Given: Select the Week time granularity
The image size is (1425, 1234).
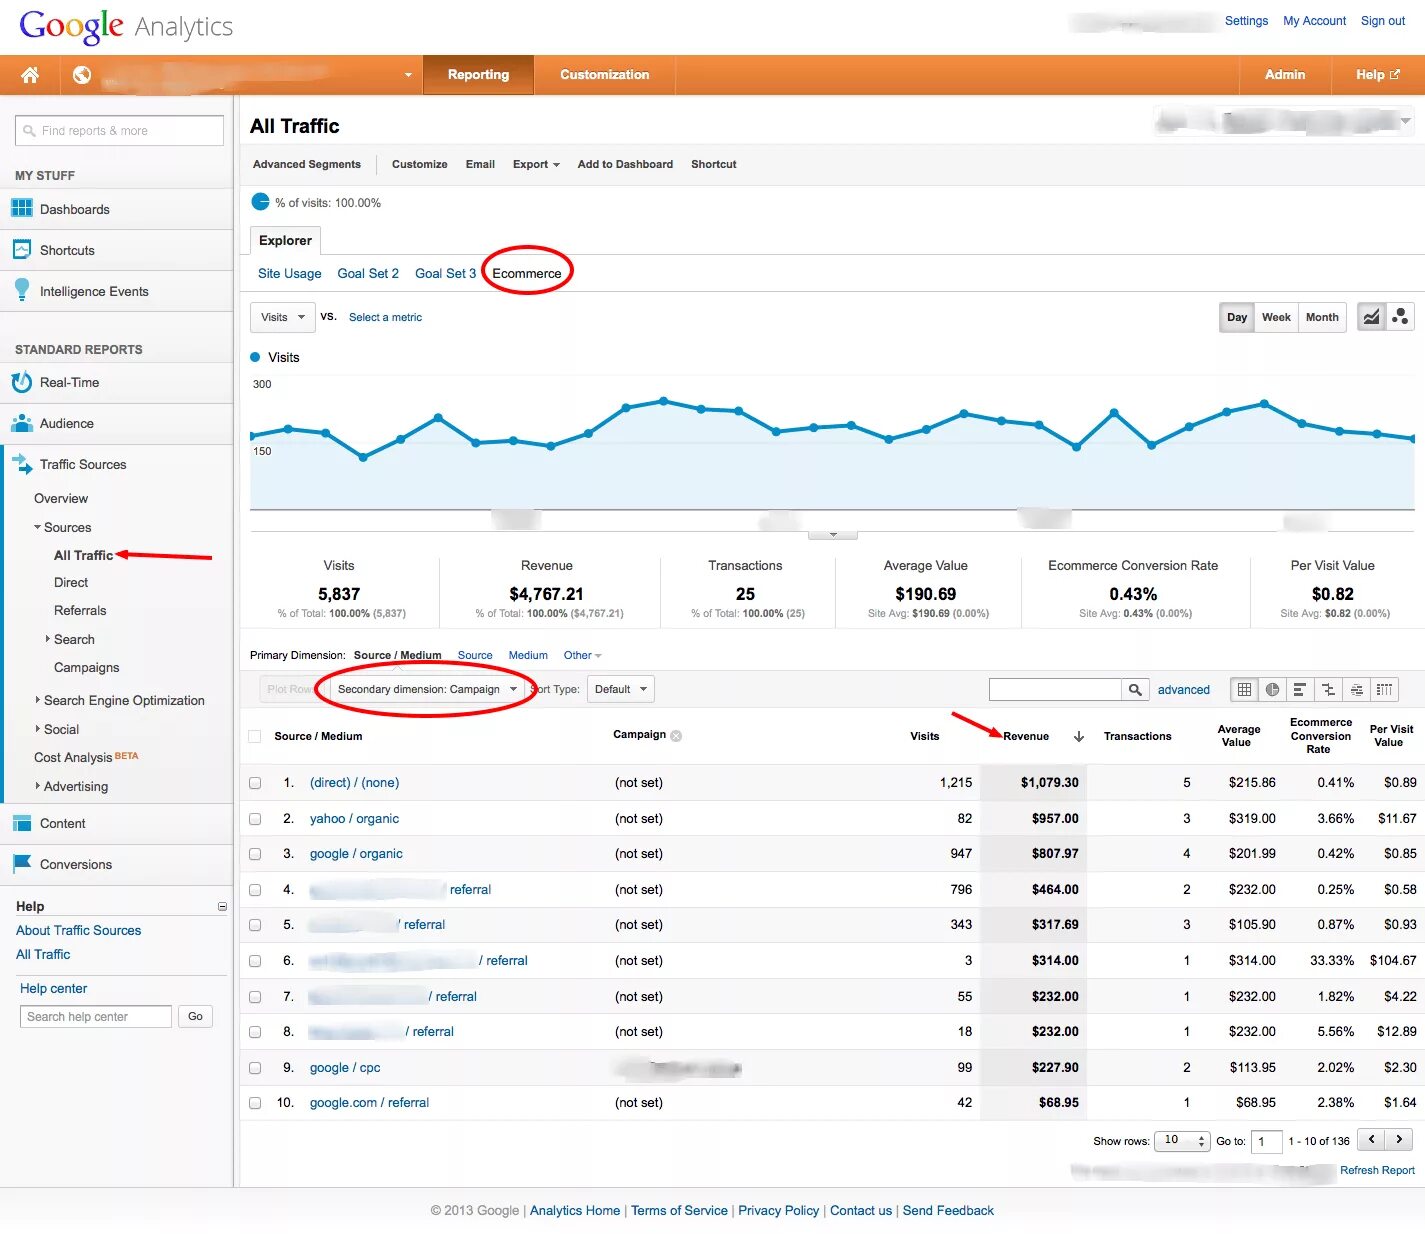Looking at the screenshot, I should [x=1276, y=317].
